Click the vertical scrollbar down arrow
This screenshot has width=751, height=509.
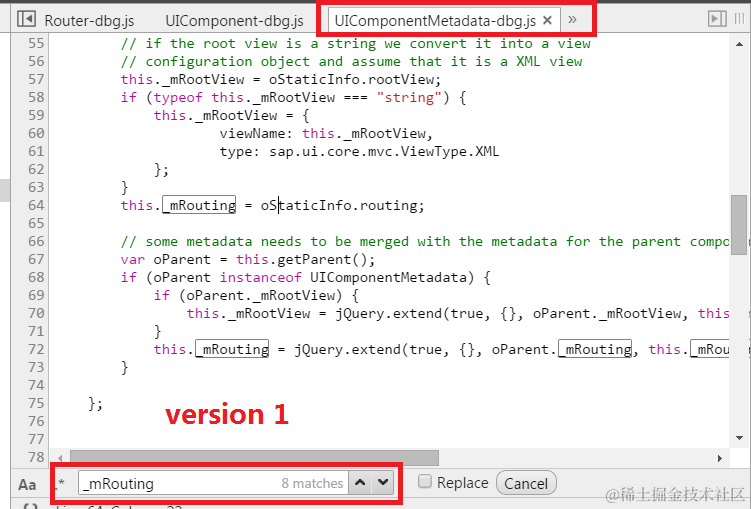(739, 438)
